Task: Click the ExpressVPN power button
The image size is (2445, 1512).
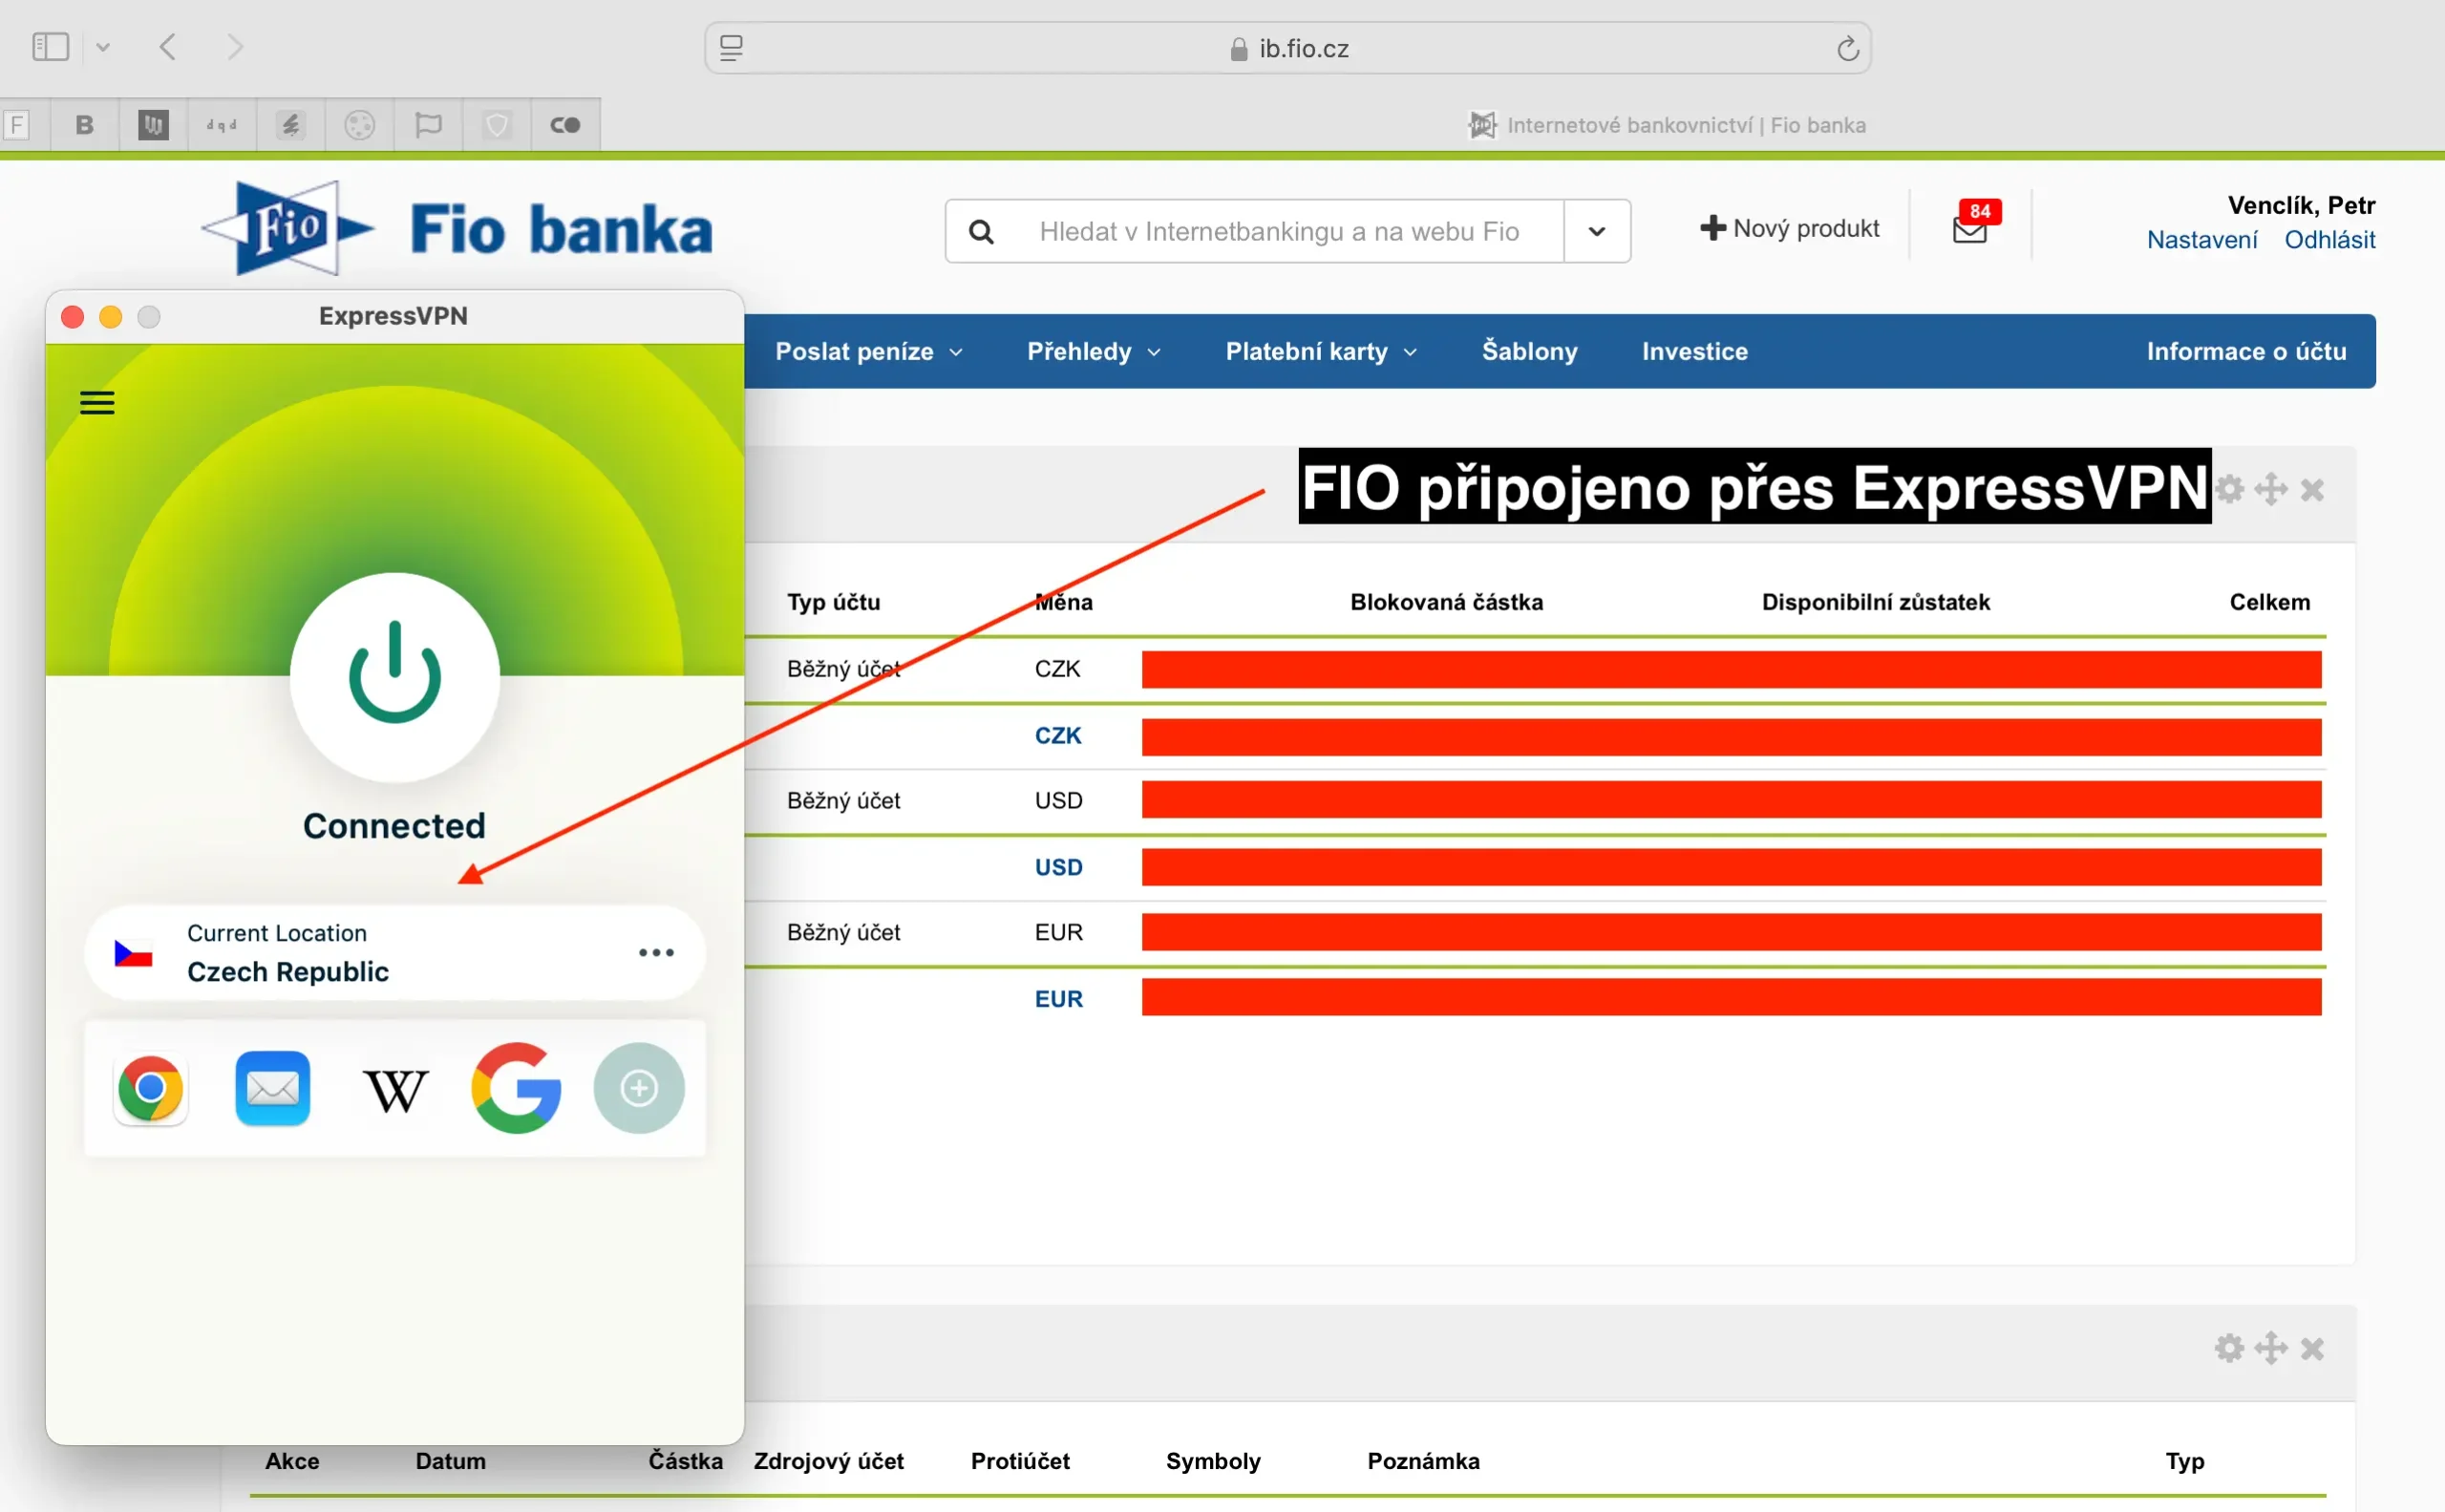Action: click(394, 676)
